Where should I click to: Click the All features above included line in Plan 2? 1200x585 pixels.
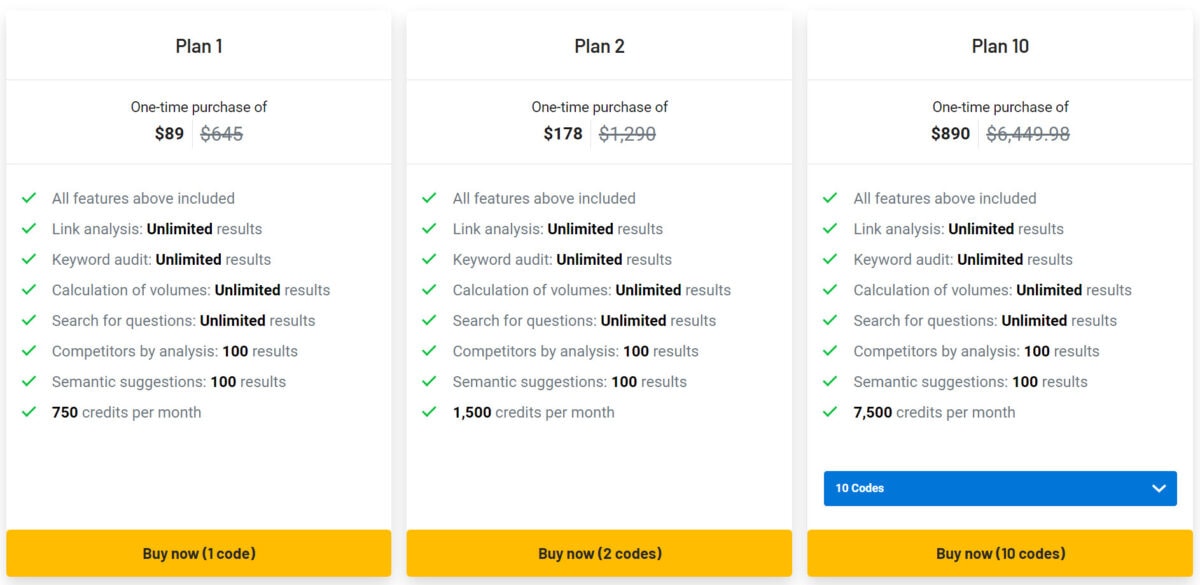[544, 198]
